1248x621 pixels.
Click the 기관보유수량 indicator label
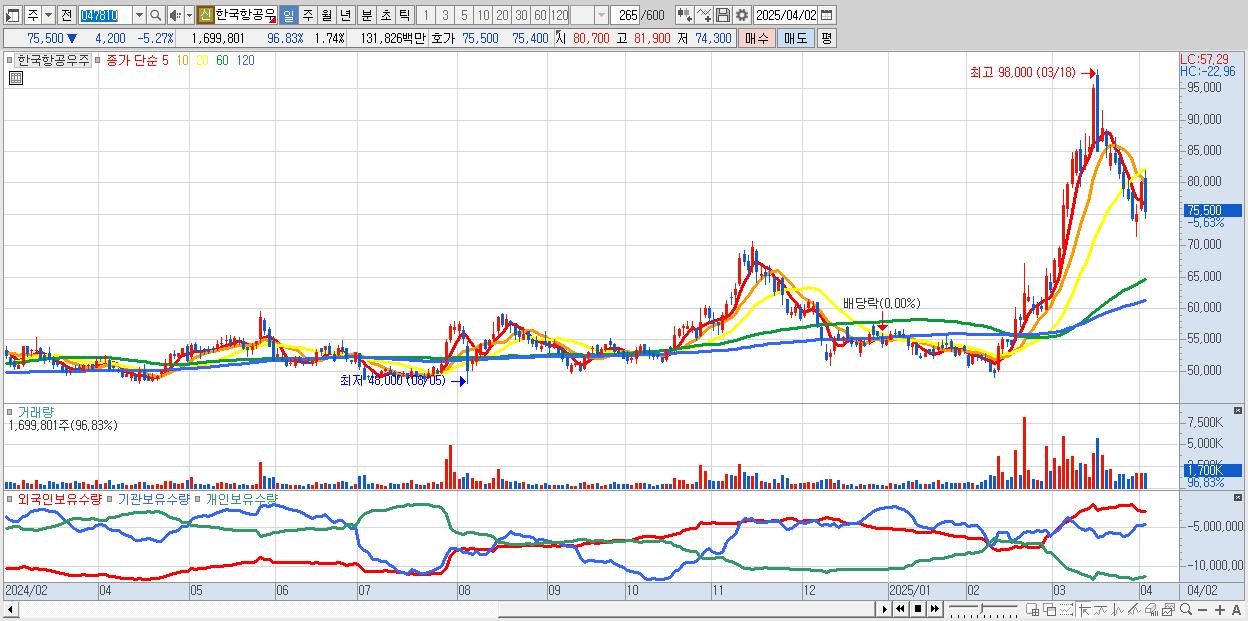pos(153,498)
